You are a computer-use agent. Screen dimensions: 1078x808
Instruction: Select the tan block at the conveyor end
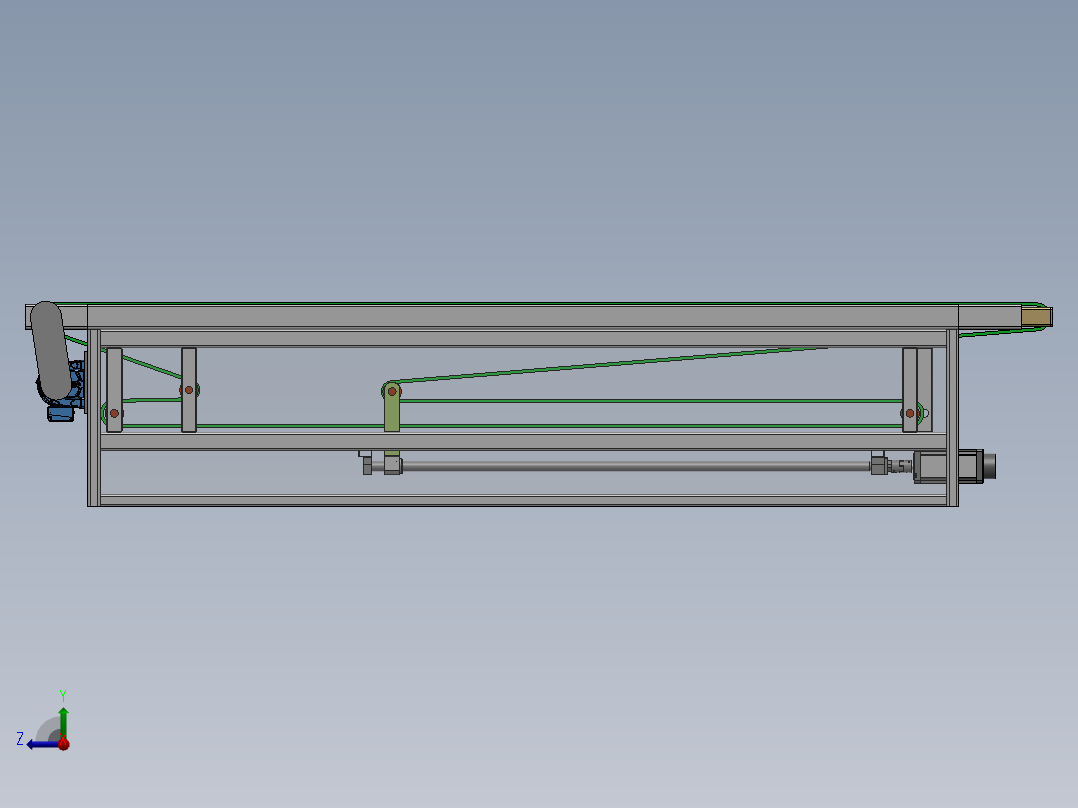(1036, 317)
